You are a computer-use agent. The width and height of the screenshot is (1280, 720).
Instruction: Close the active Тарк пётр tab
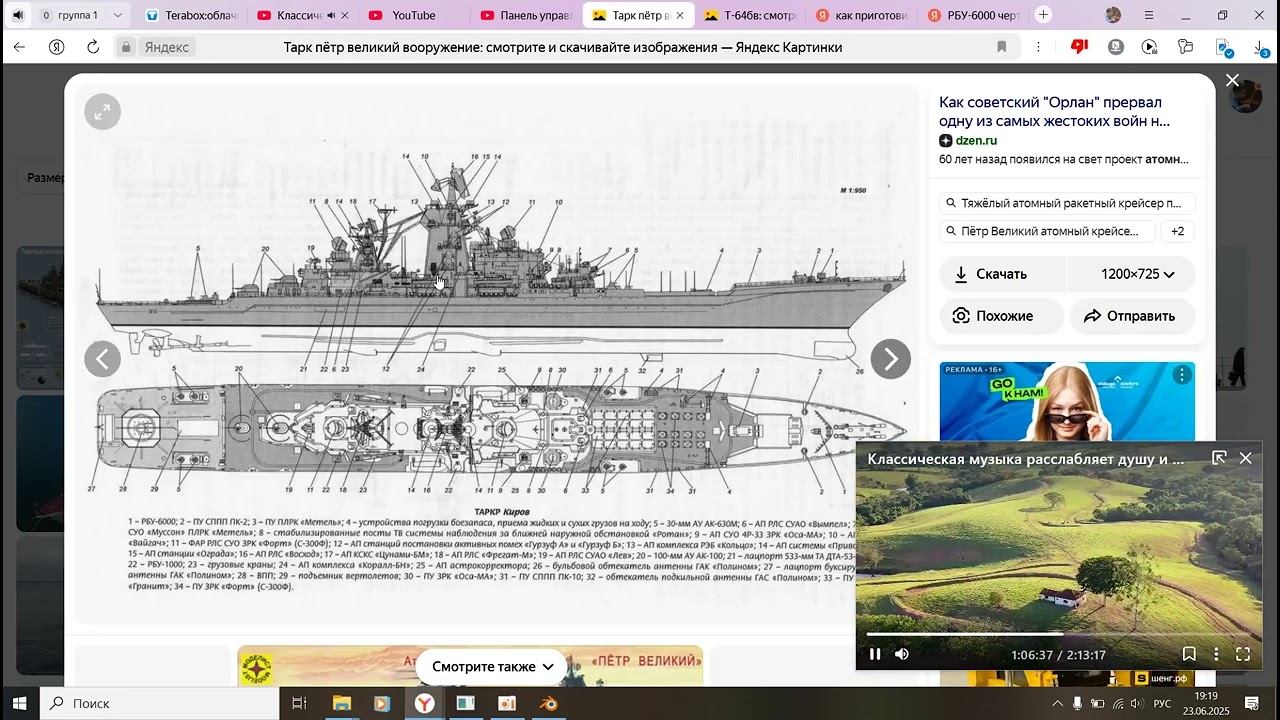[x=679, y=15]
